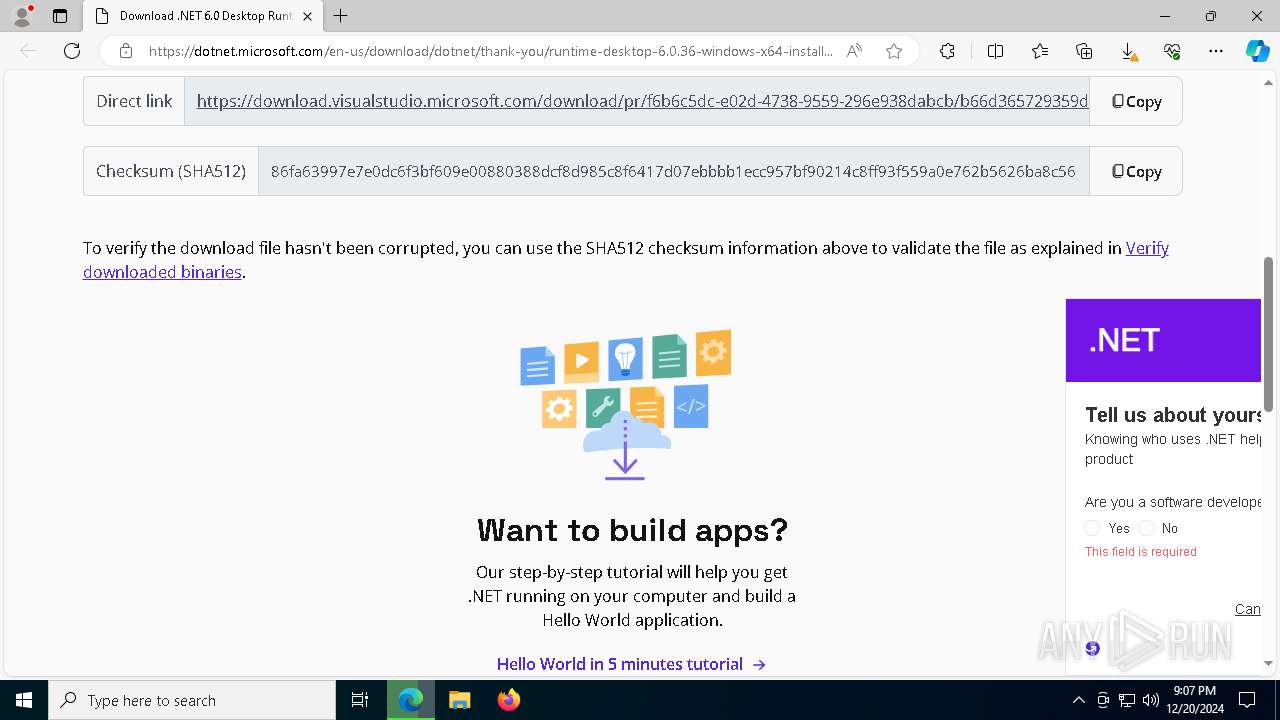Viewport: 1280px width, 720px height.
Task: Click the .NET purple survey banner
Action: [x=1163, y=340]
